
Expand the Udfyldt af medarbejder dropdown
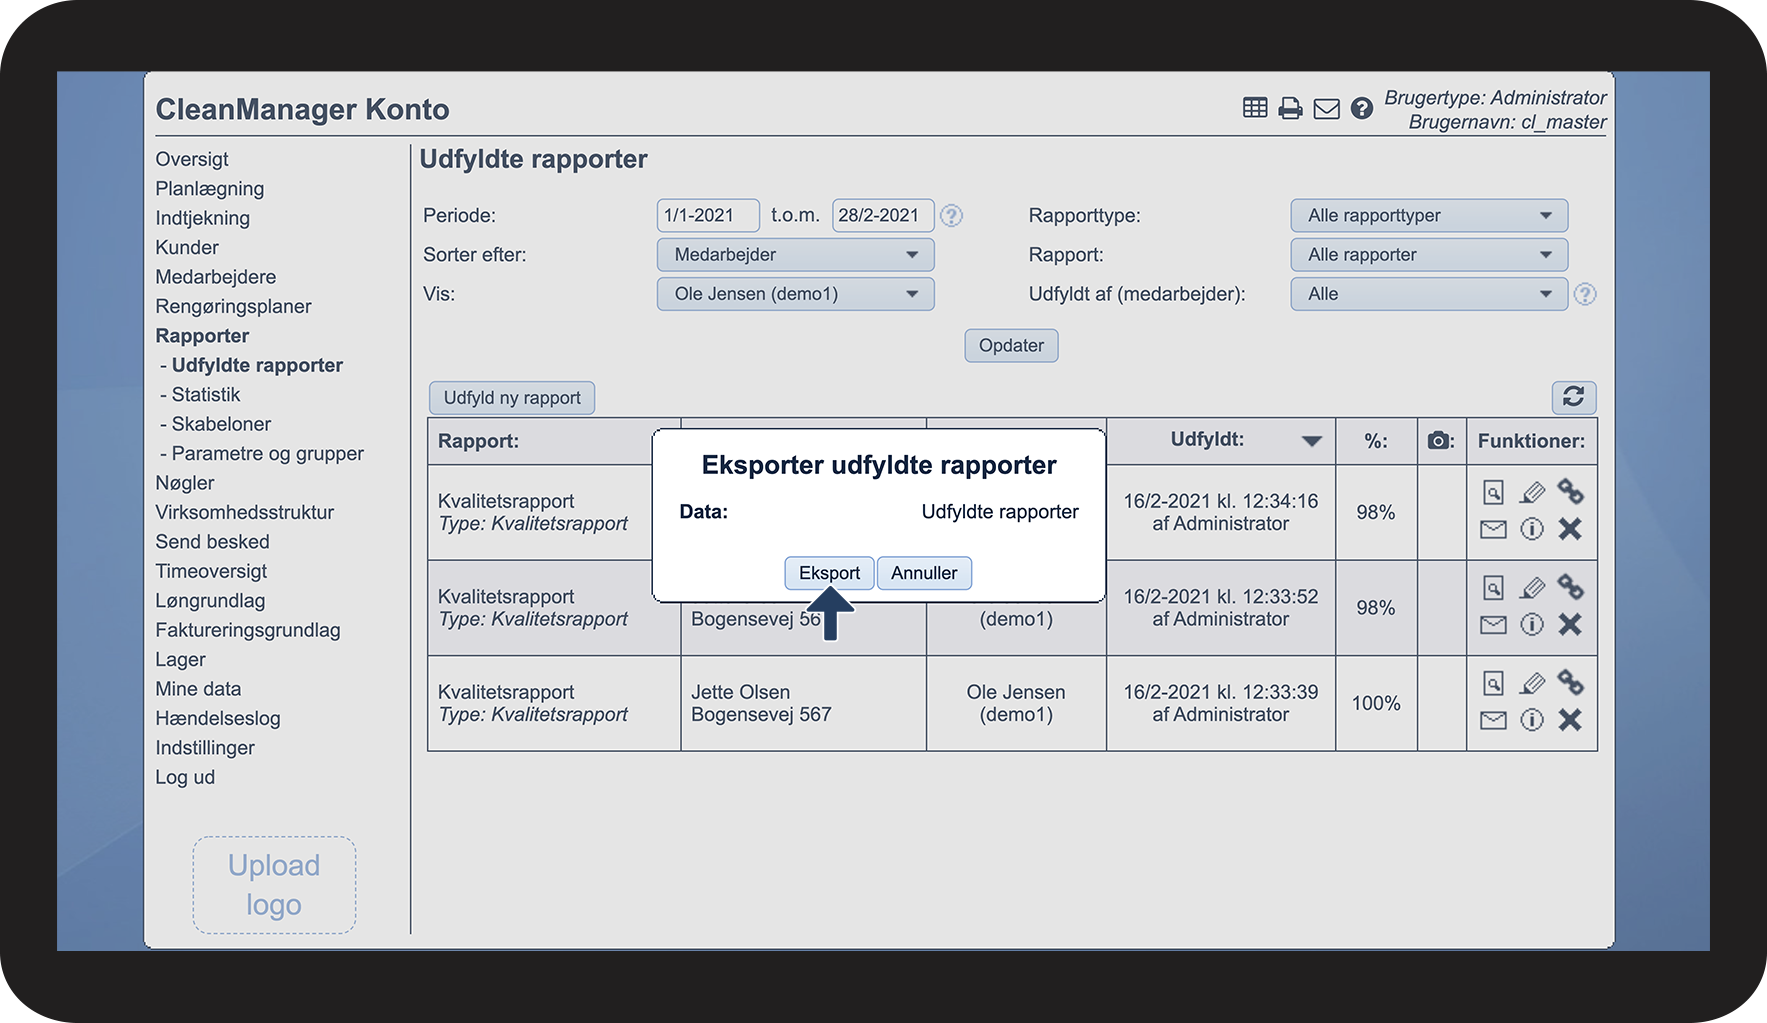pos(1428,294)
